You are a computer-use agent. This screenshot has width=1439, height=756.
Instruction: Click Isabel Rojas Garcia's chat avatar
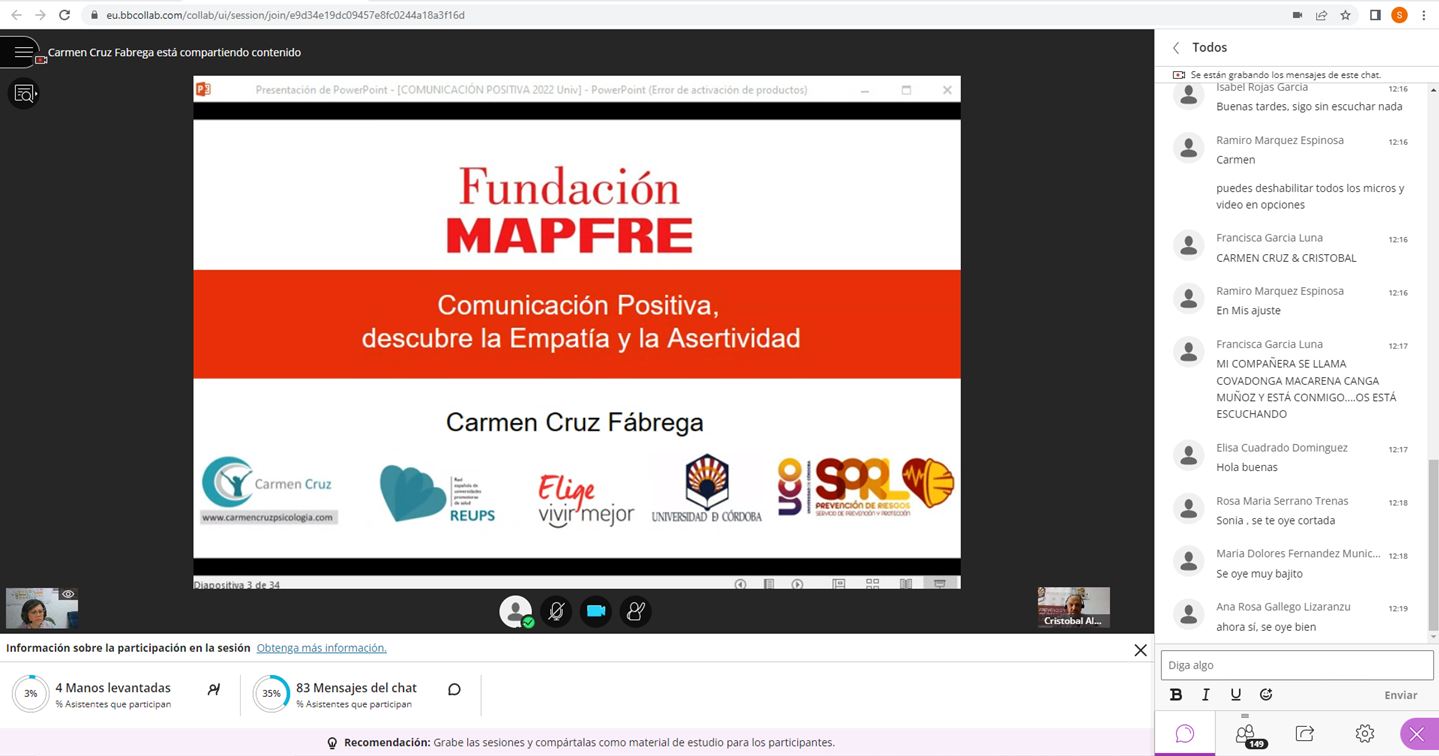tap(1188, 94)
